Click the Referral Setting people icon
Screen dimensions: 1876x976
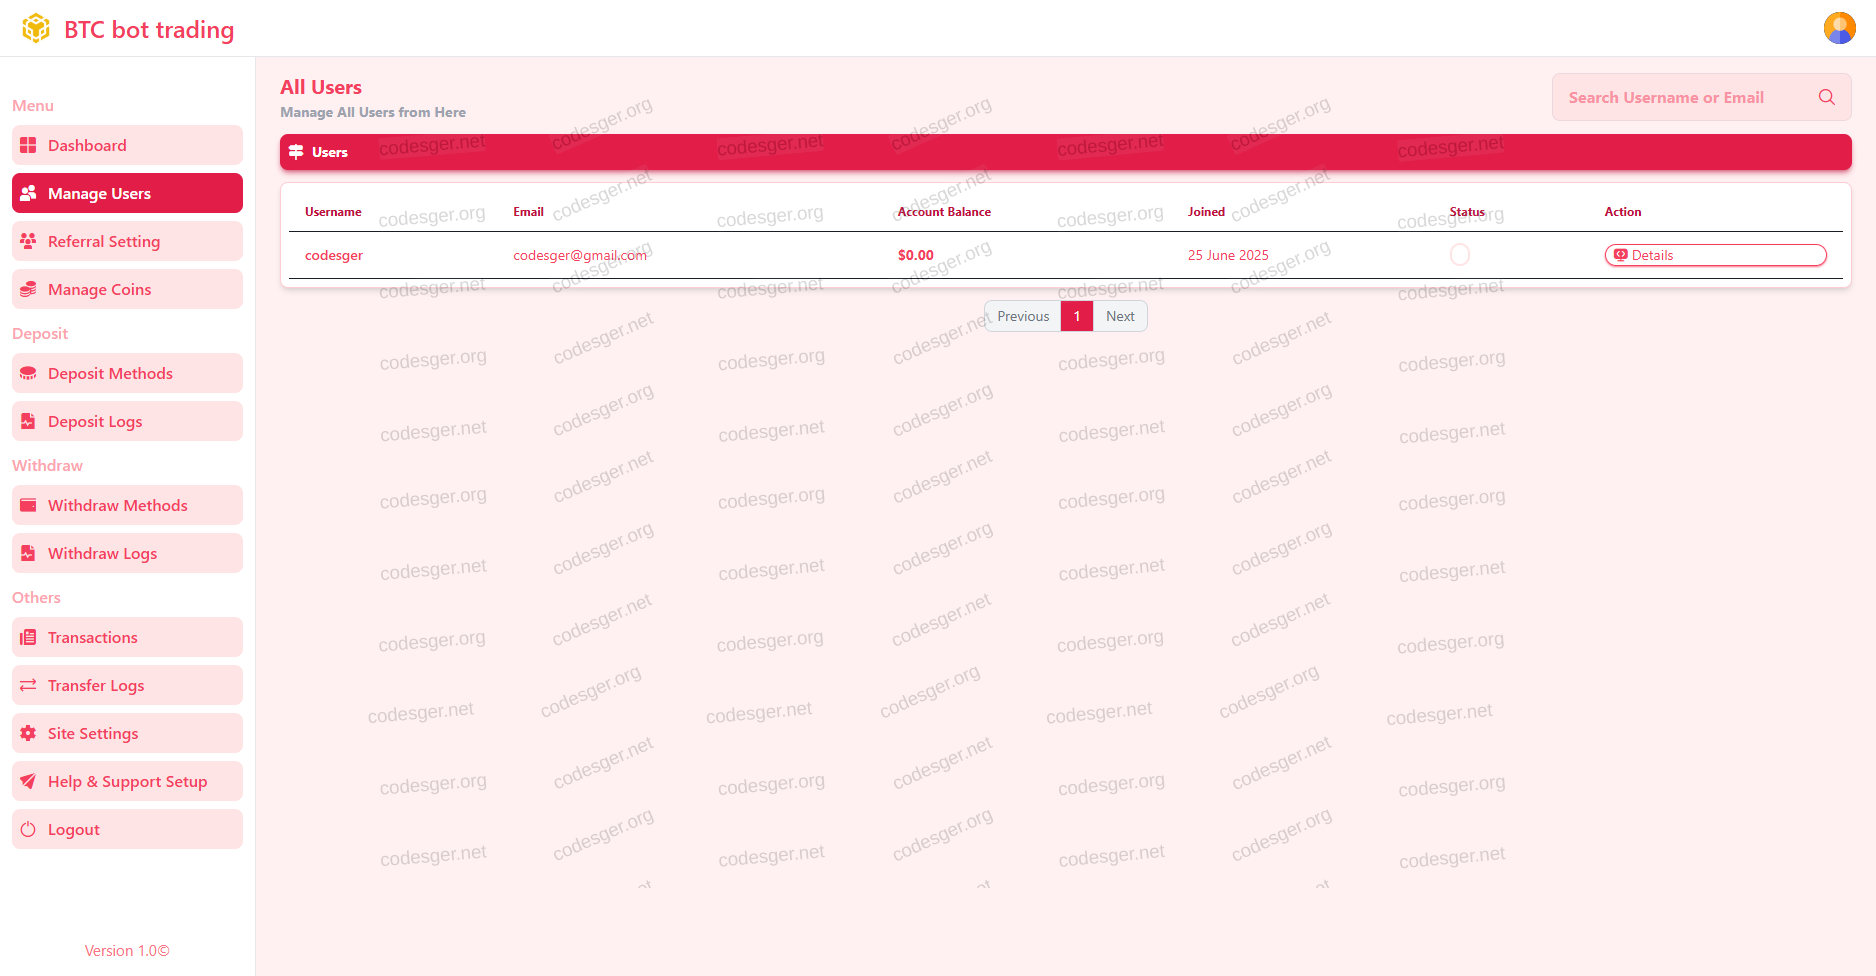coord(28,242)
